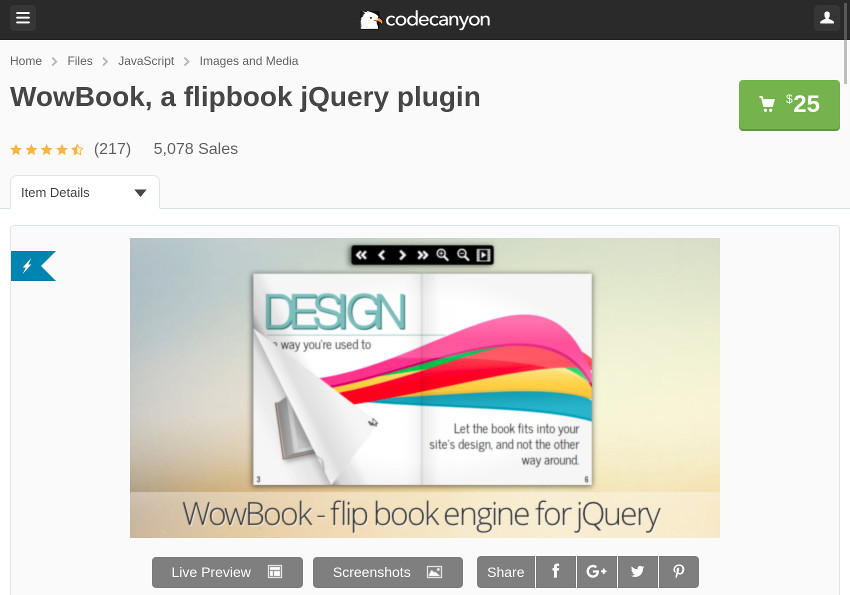Share on Google Plus
Image resolution: width=850 pixels, height=595 pixels.
597,572
